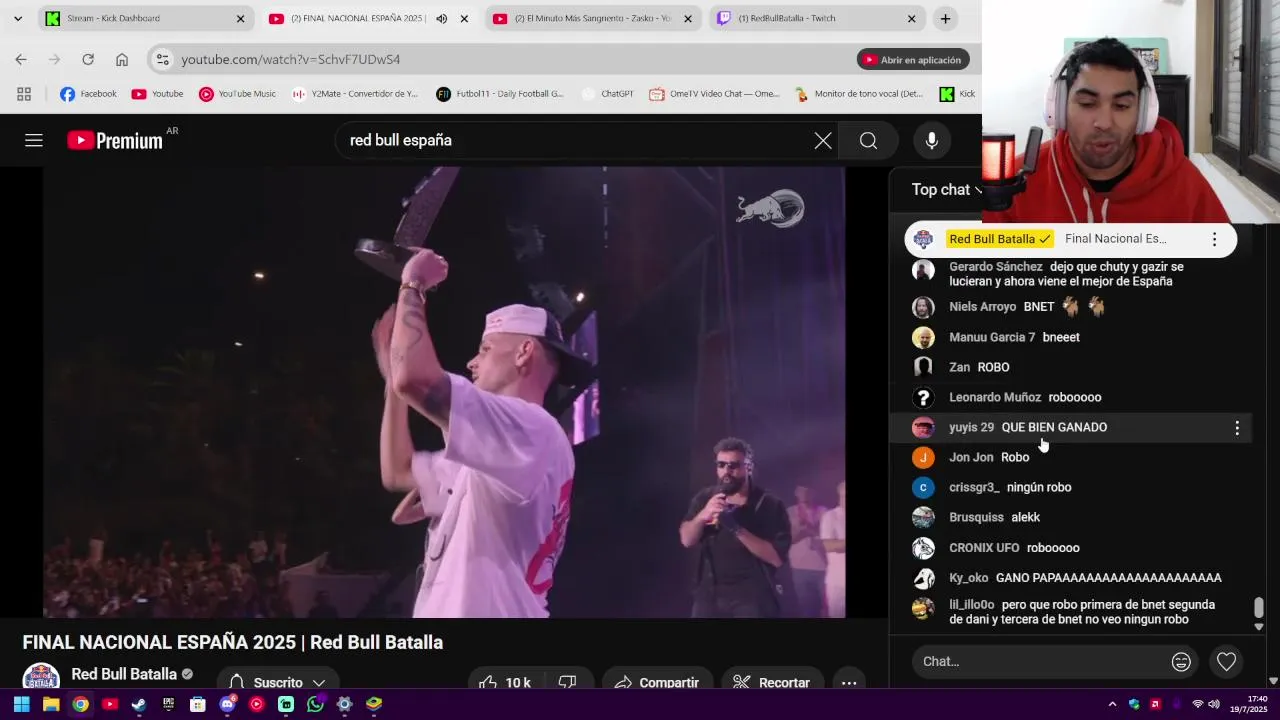The width and height of the screenshot is (1280, 720).
Task: Expand the Top chat mode dropdown
Action: (946, 190)
